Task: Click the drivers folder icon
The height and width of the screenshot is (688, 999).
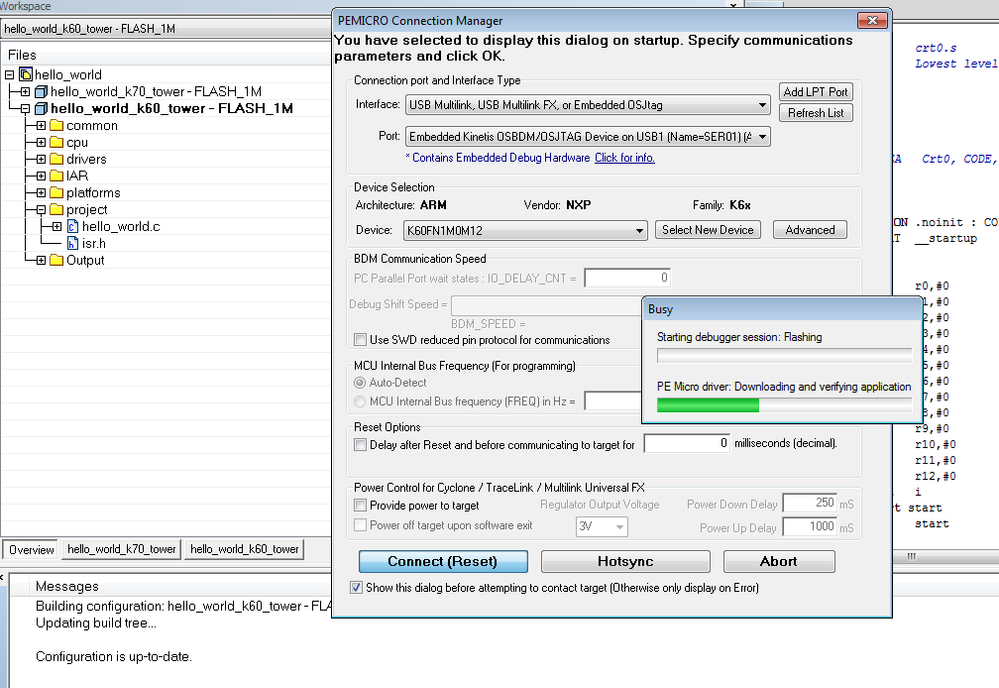Action: [57, 159]
